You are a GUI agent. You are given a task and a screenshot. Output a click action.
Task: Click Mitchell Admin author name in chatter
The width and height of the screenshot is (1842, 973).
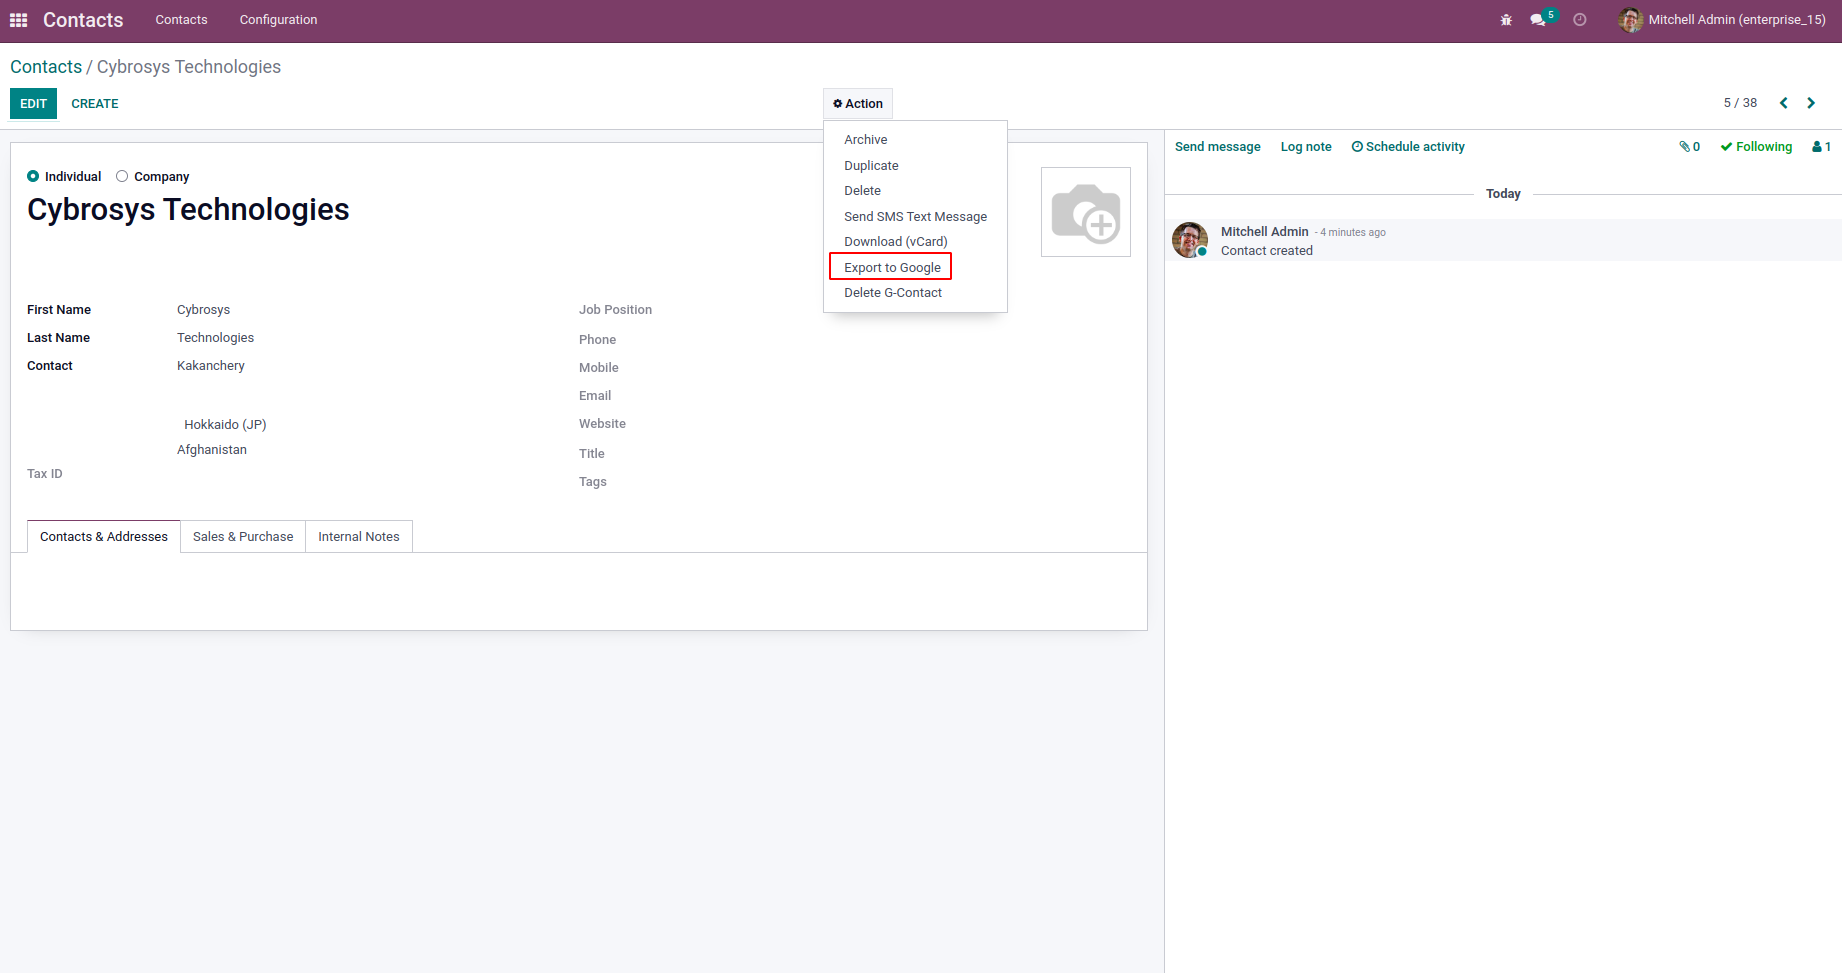[1265, 232]
